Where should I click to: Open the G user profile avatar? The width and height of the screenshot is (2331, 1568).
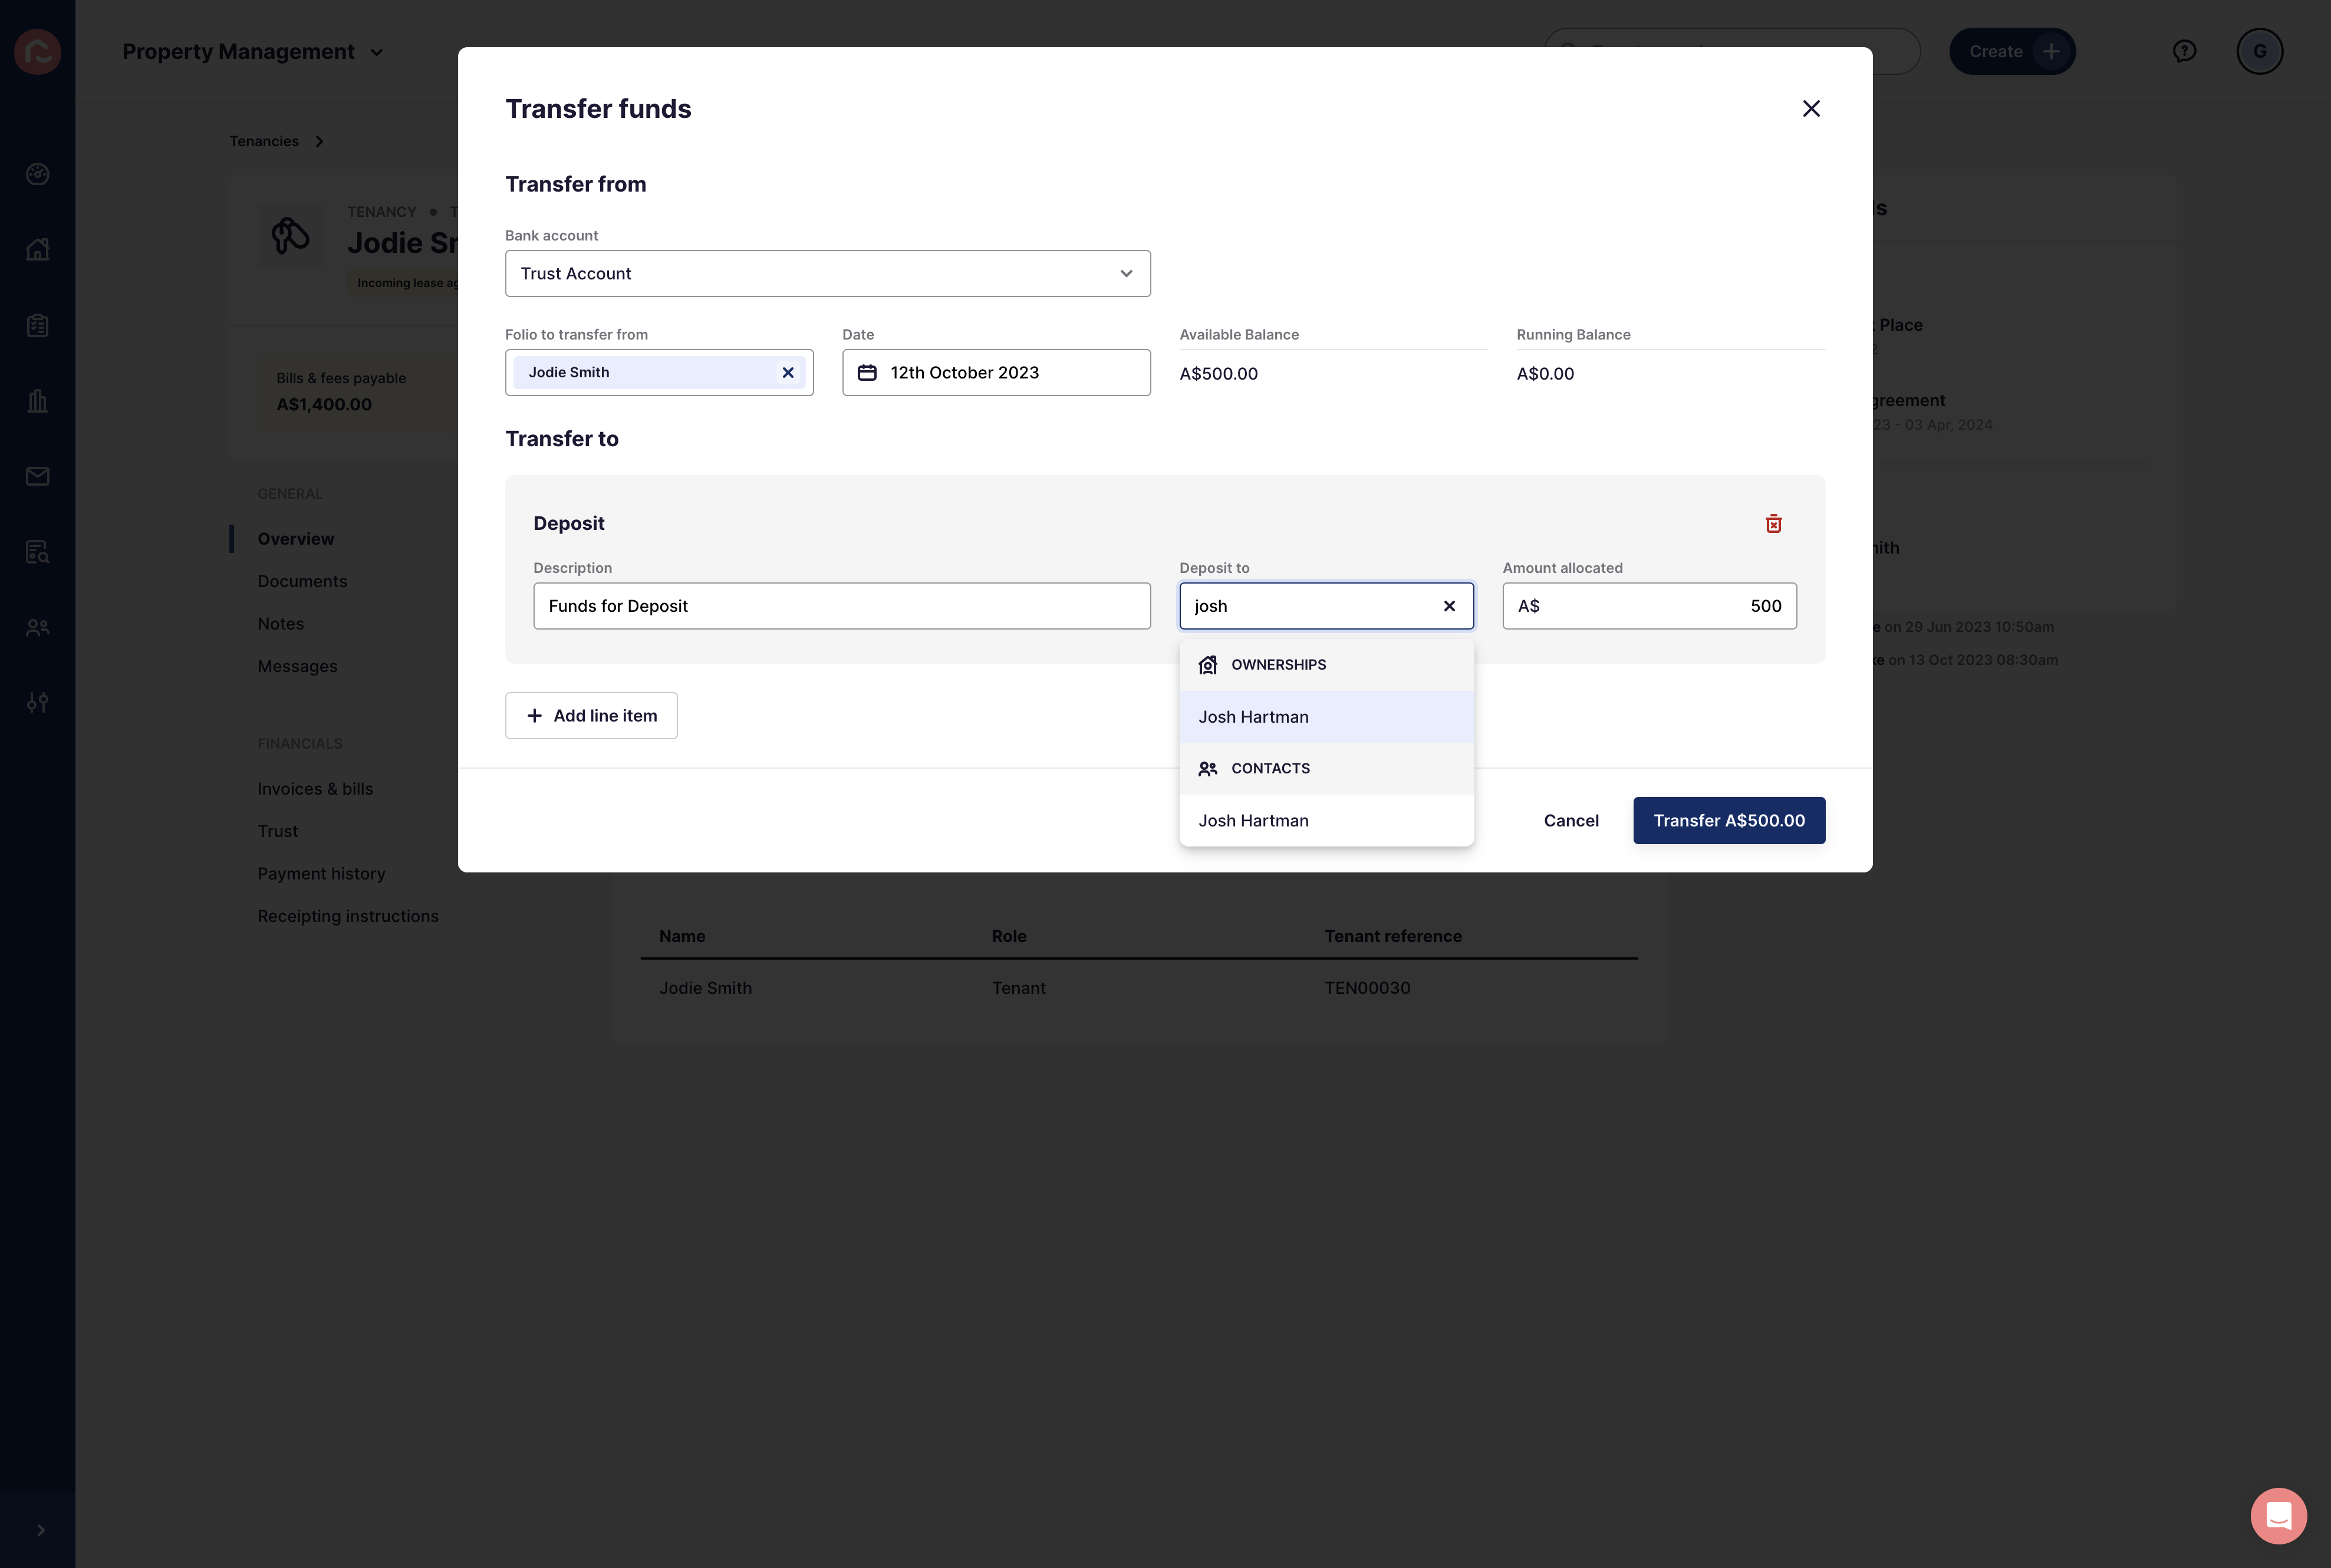2259,51
